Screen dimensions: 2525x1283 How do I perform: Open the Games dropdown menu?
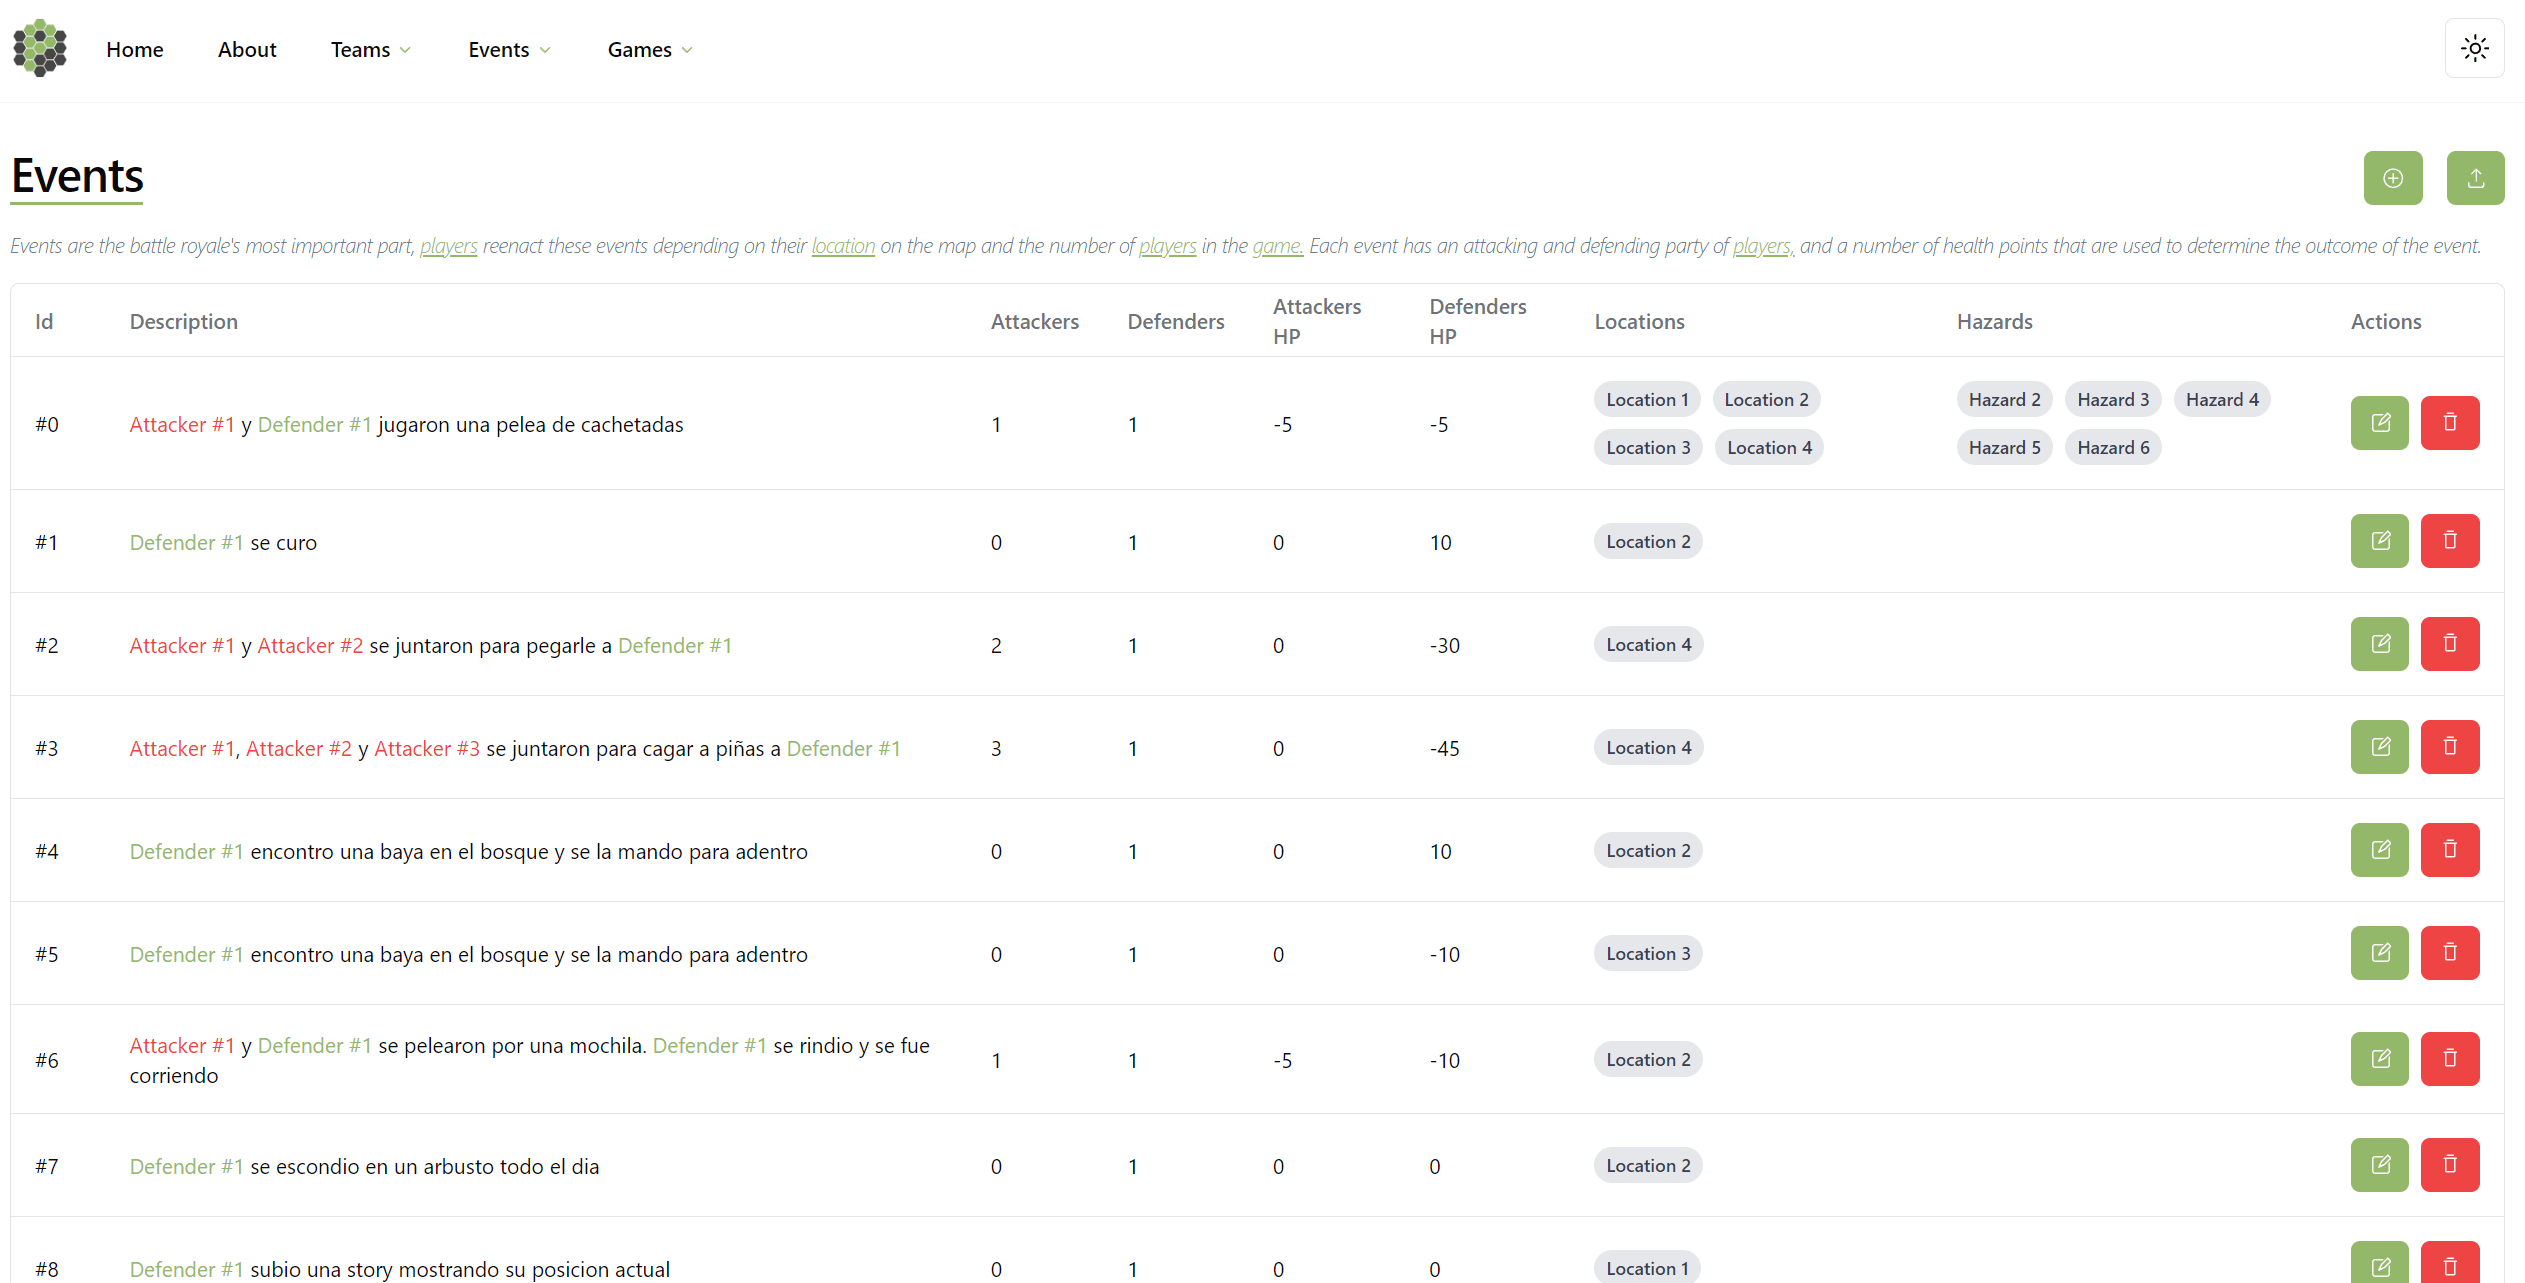click(x=650, y=49)
